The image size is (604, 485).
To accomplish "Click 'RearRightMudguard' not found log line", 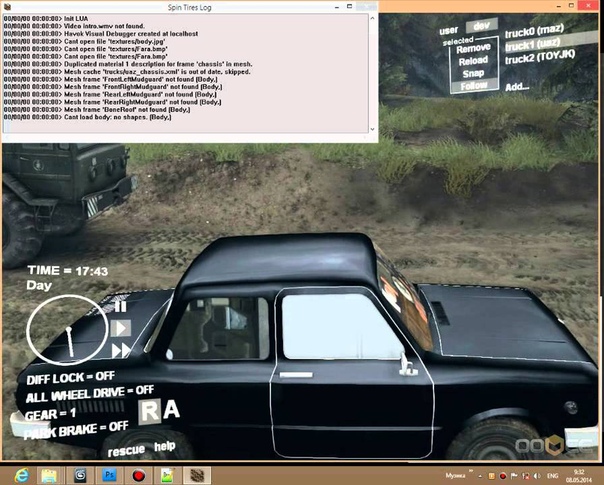I will (112, 102).
